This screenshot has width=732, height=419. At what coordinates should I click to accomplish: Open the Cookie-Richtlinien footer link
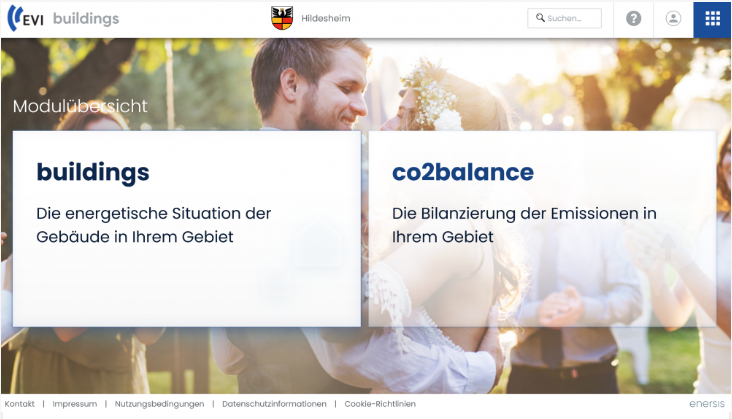(380, 404)
